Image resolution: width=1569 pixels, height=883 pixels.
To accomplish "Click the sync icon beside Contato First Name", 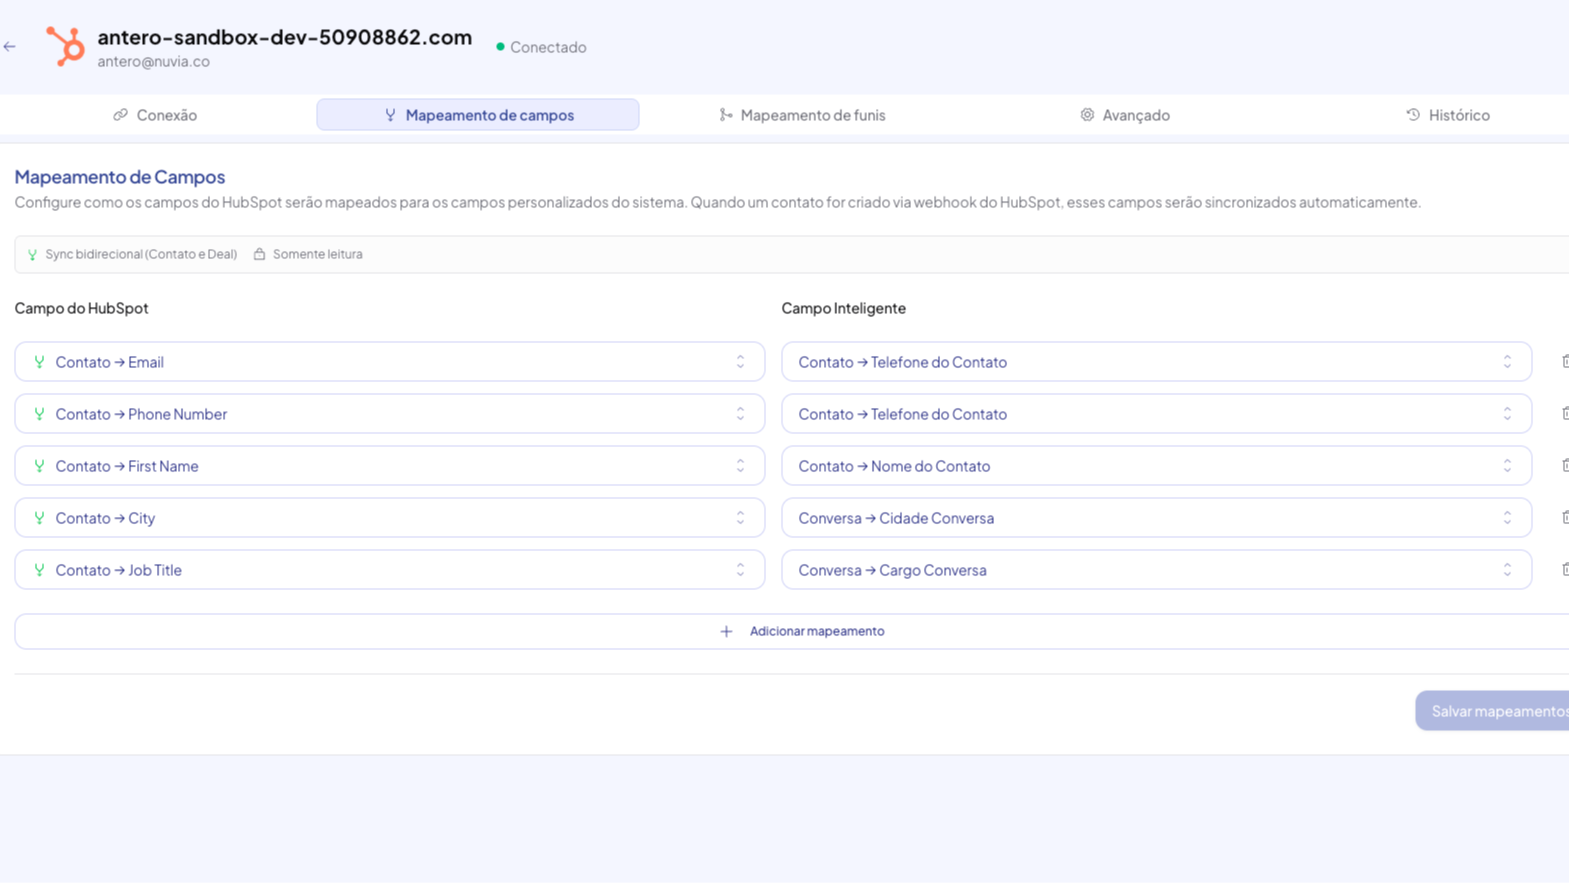I will pyautogui.click(x=39, y=466).
